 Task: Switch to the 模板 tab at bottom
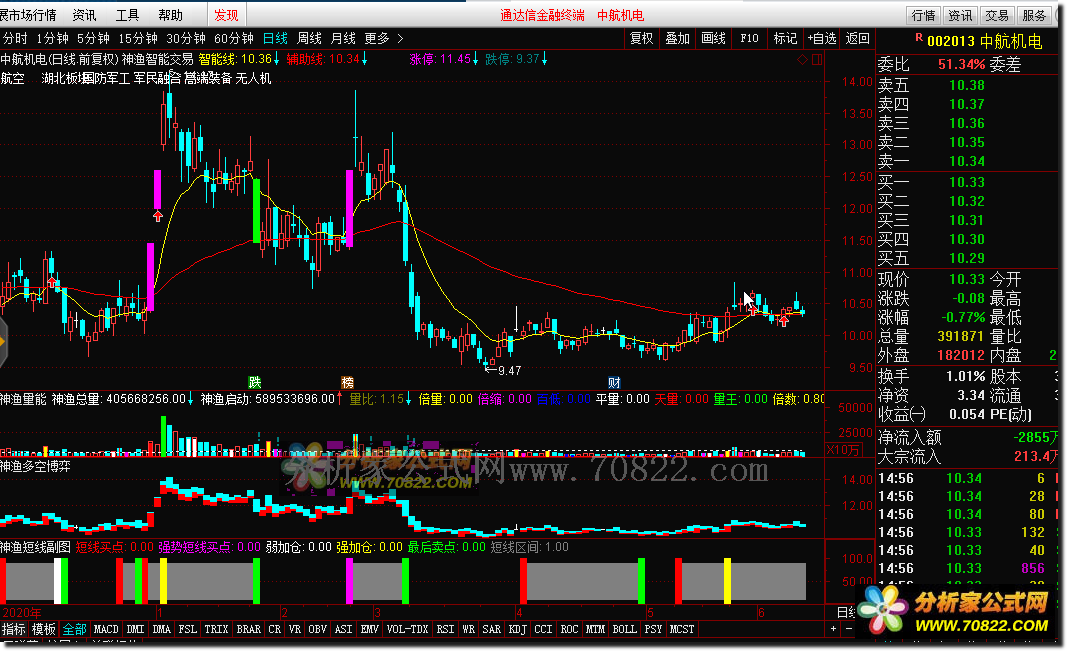(x=44, y=629)
